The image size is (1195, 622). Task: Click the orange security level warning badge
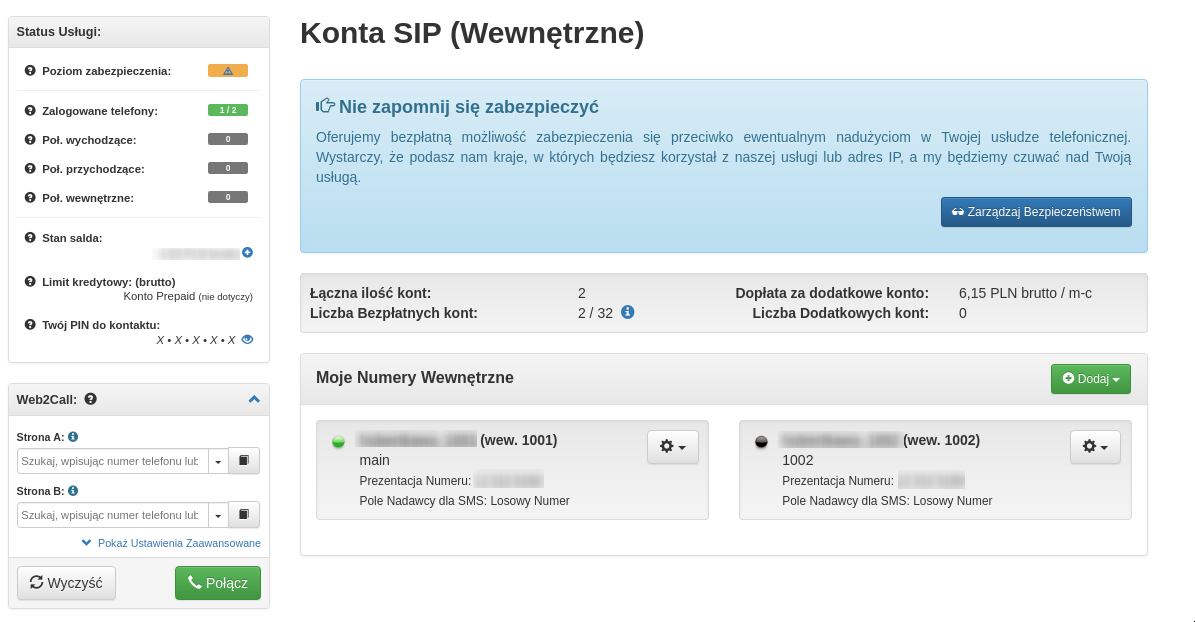pos(228,71)
